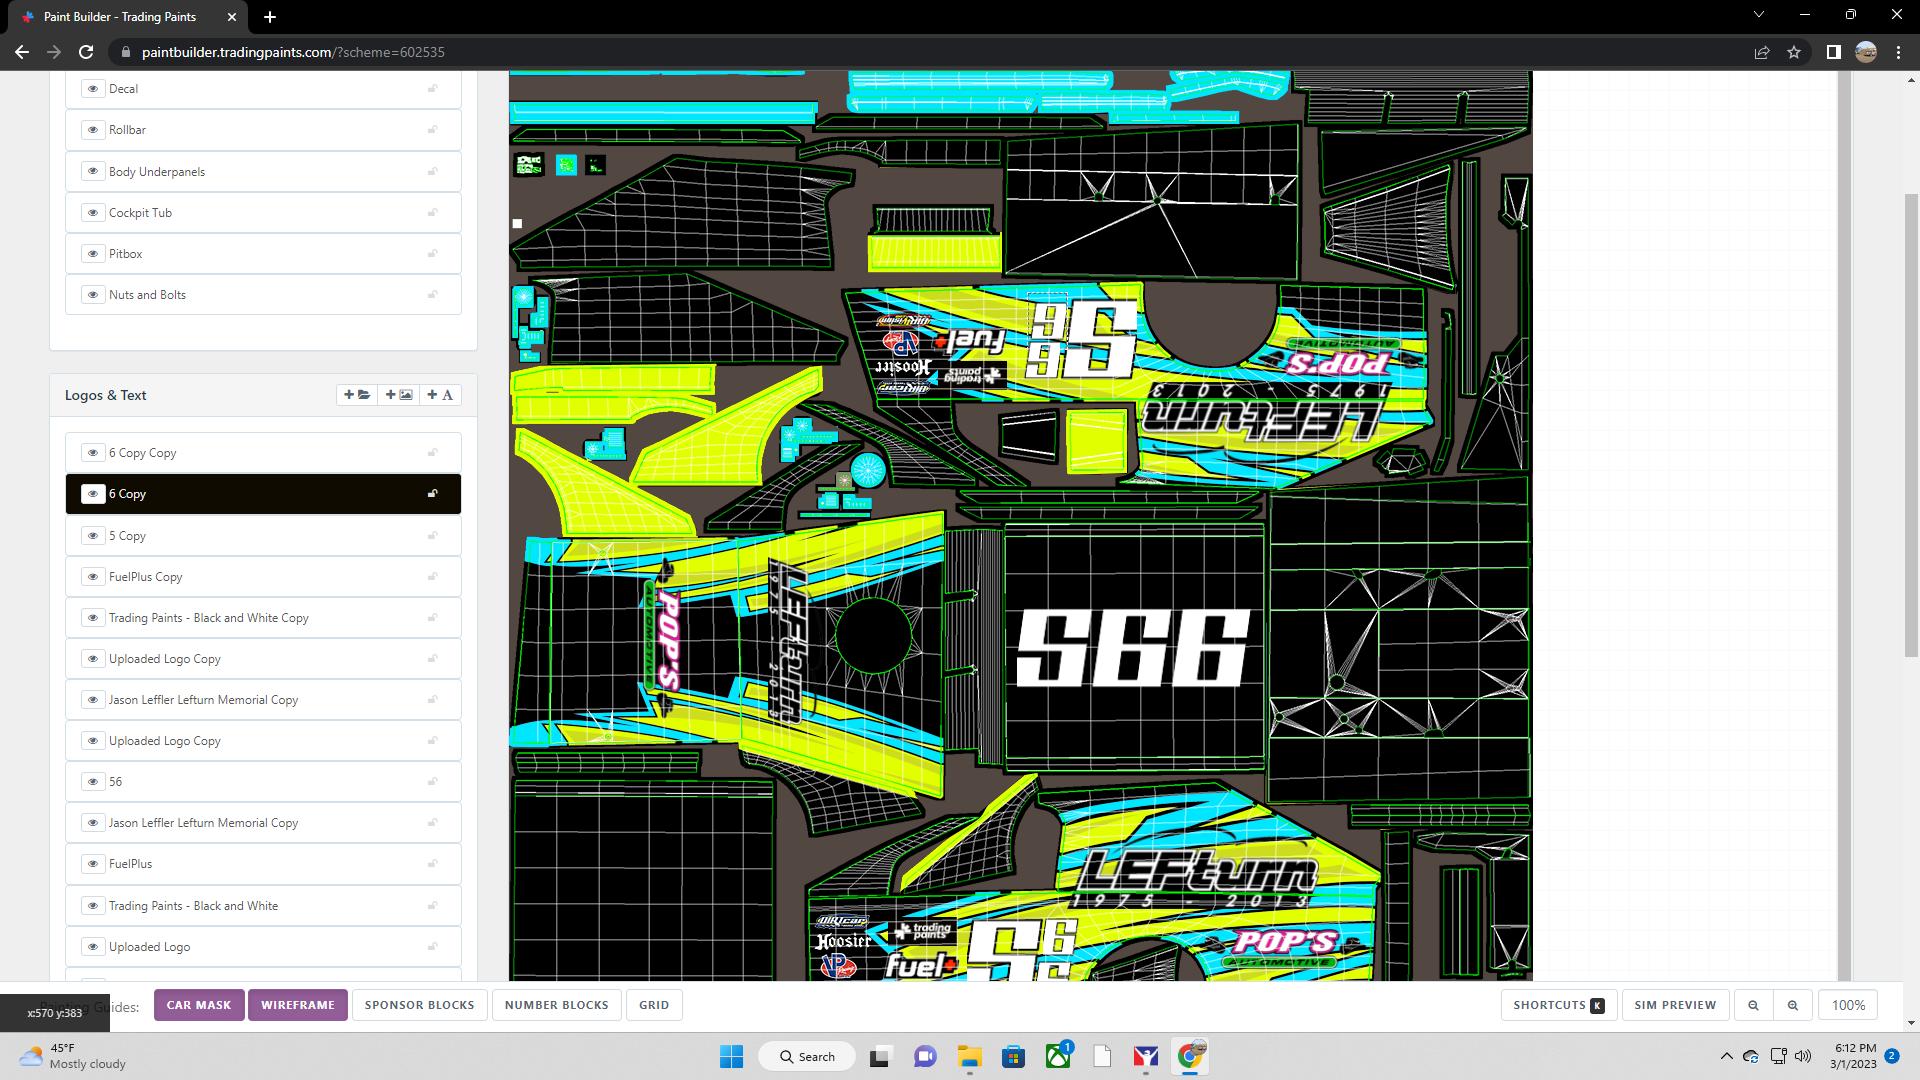
Task: Click the add folder icon in Logos & Text
Action: (x=356, y=395)
